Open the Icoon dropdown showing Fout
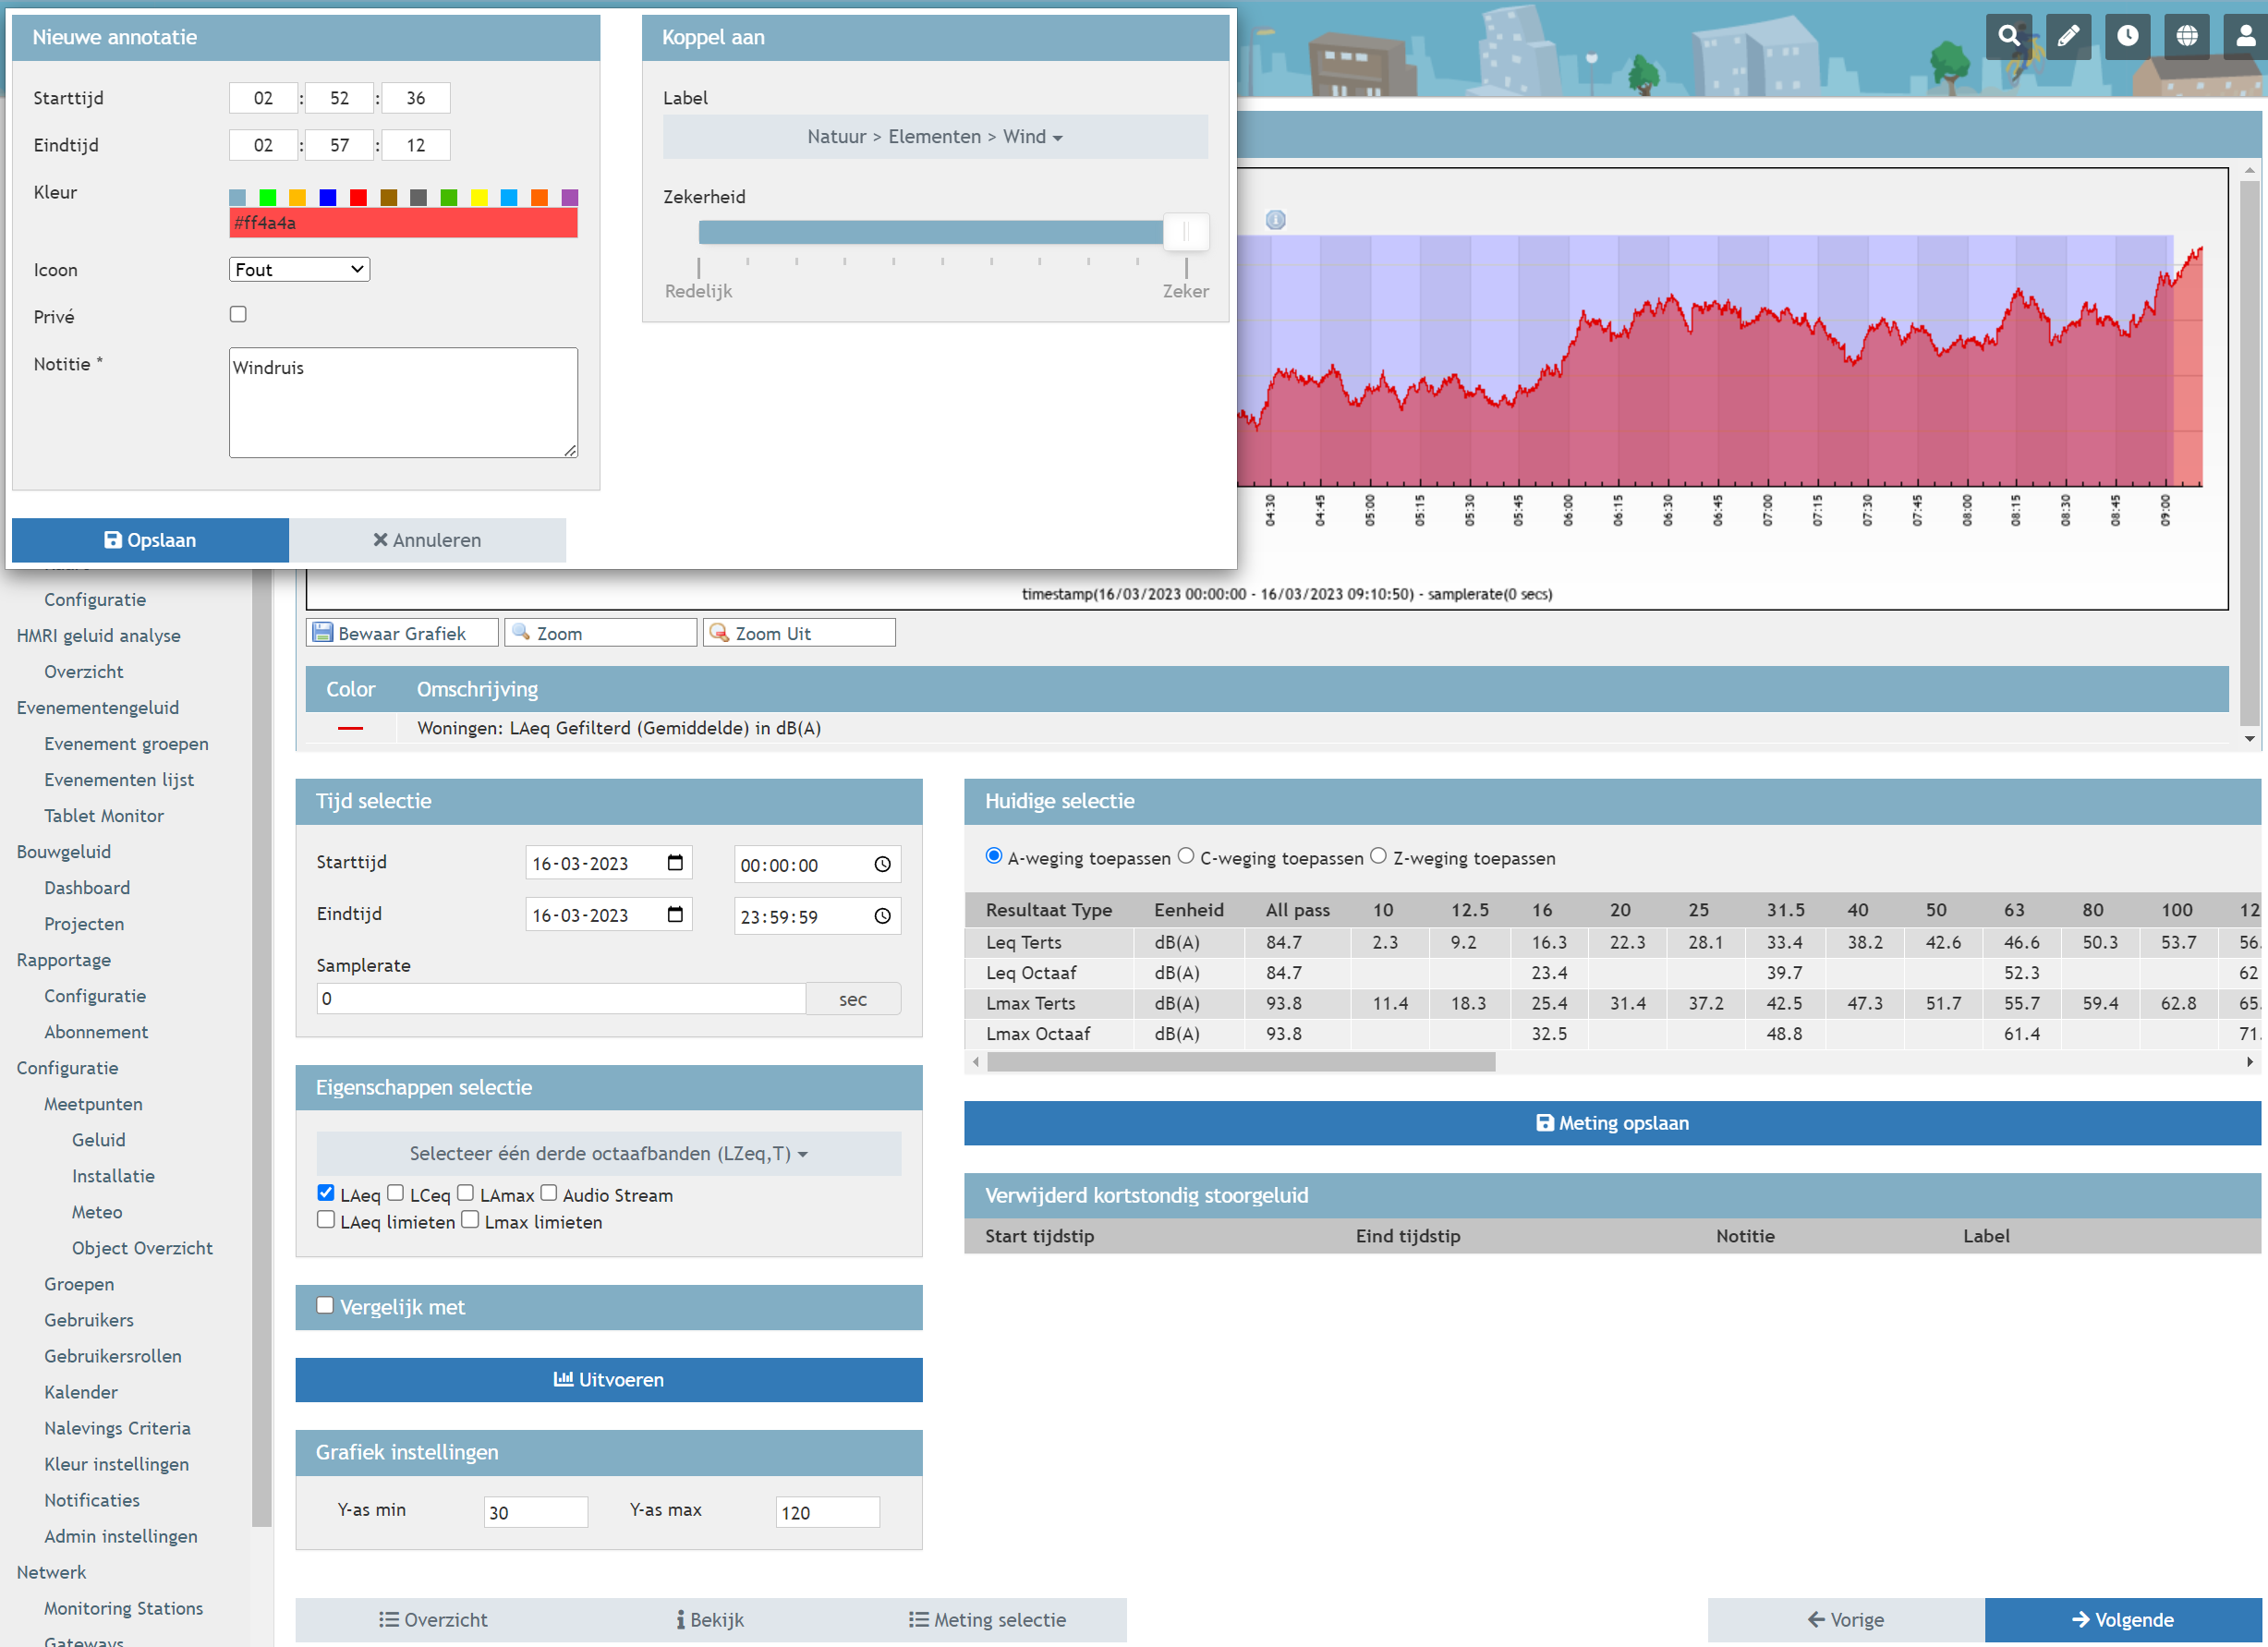 click(x=299, y=270)
